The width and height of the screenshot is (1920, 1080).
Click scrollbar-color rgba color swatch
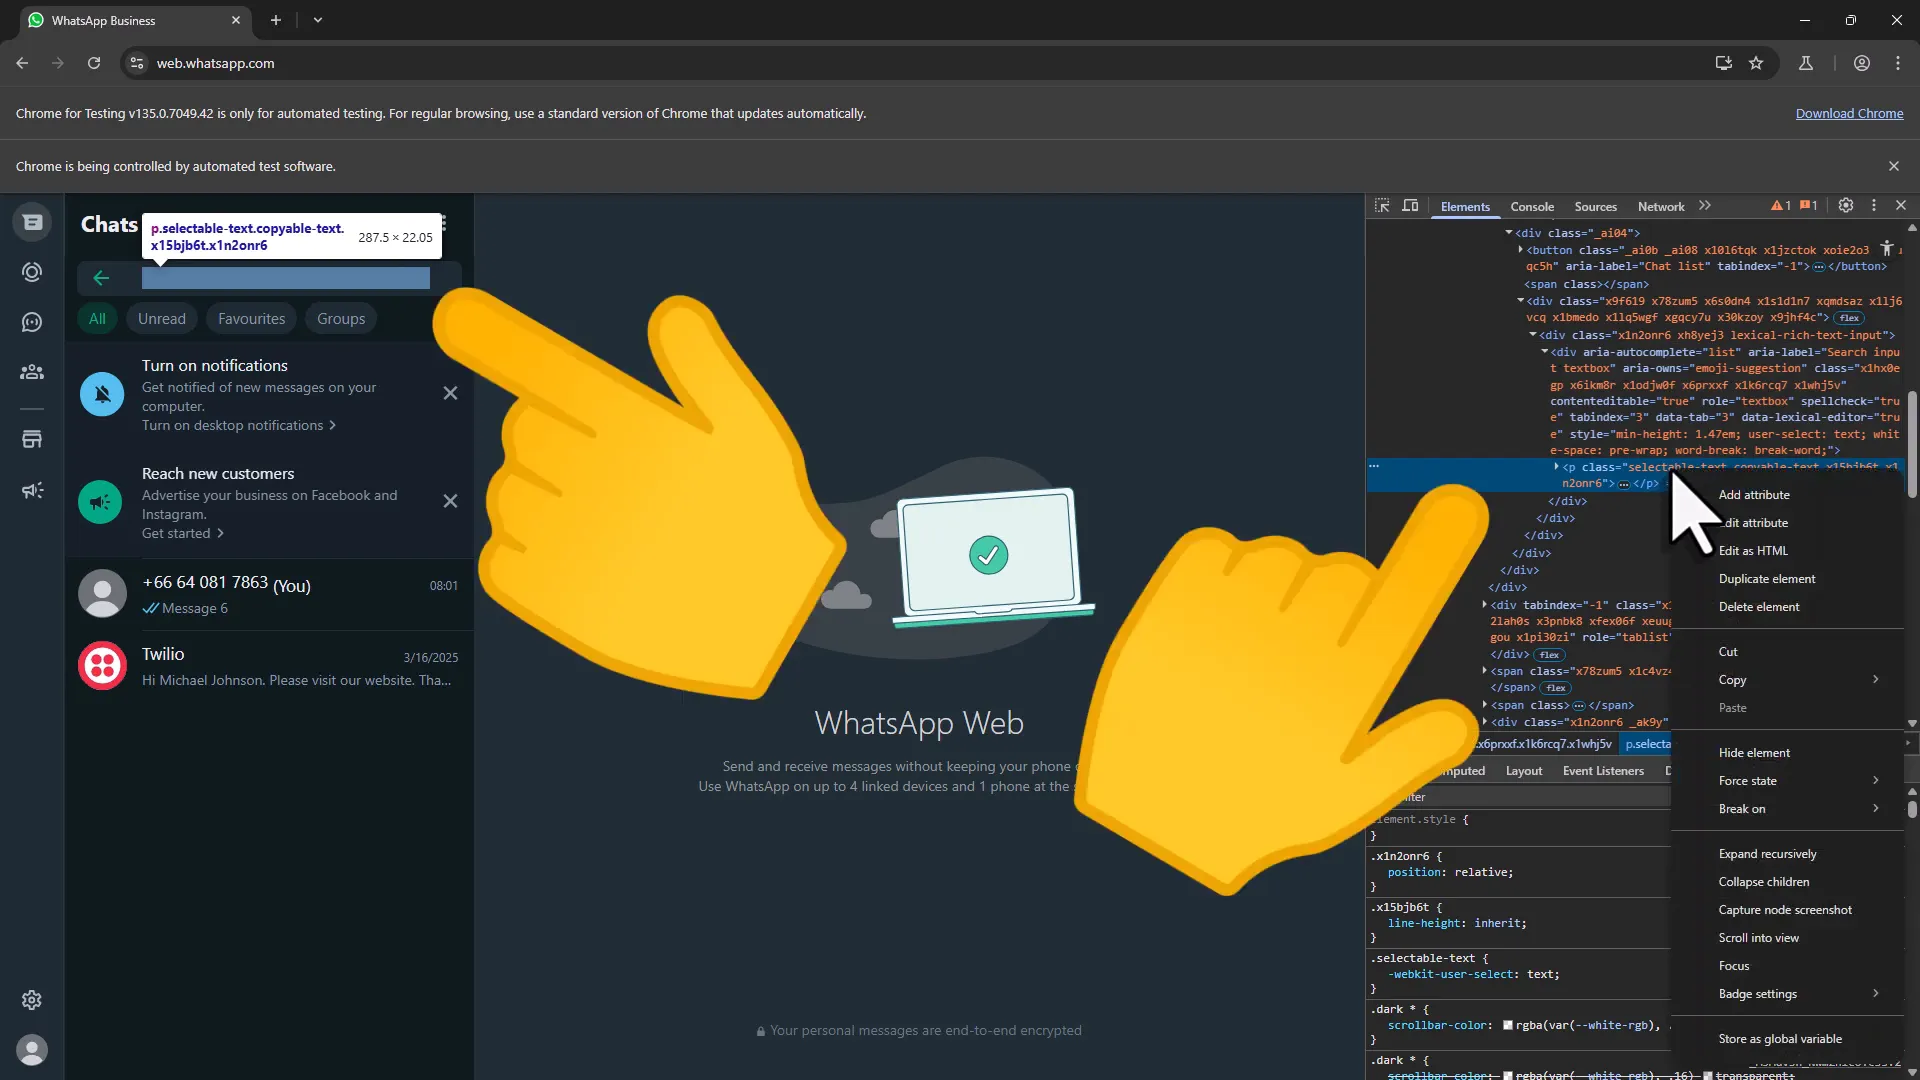[x=1507, y=1025]
